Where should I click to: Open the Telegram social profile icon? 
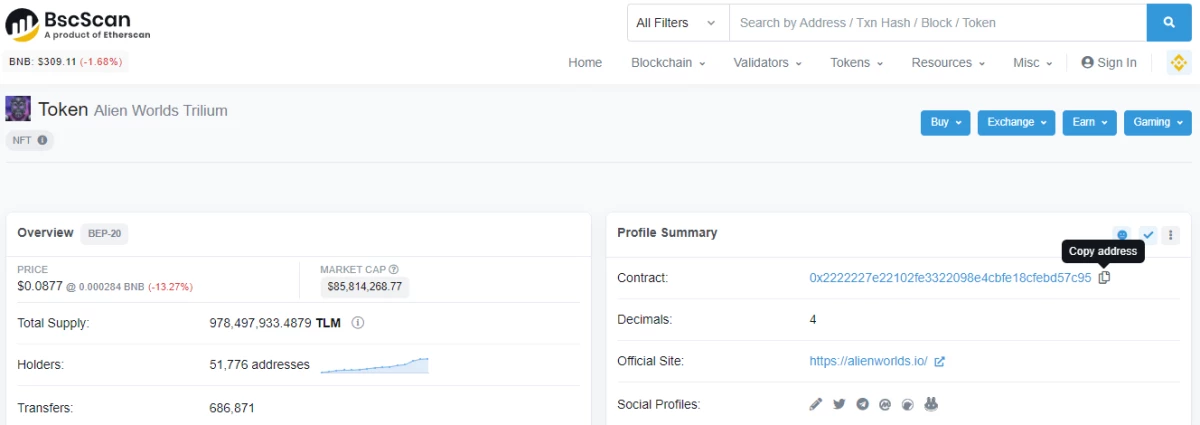(x=861, y=405)
